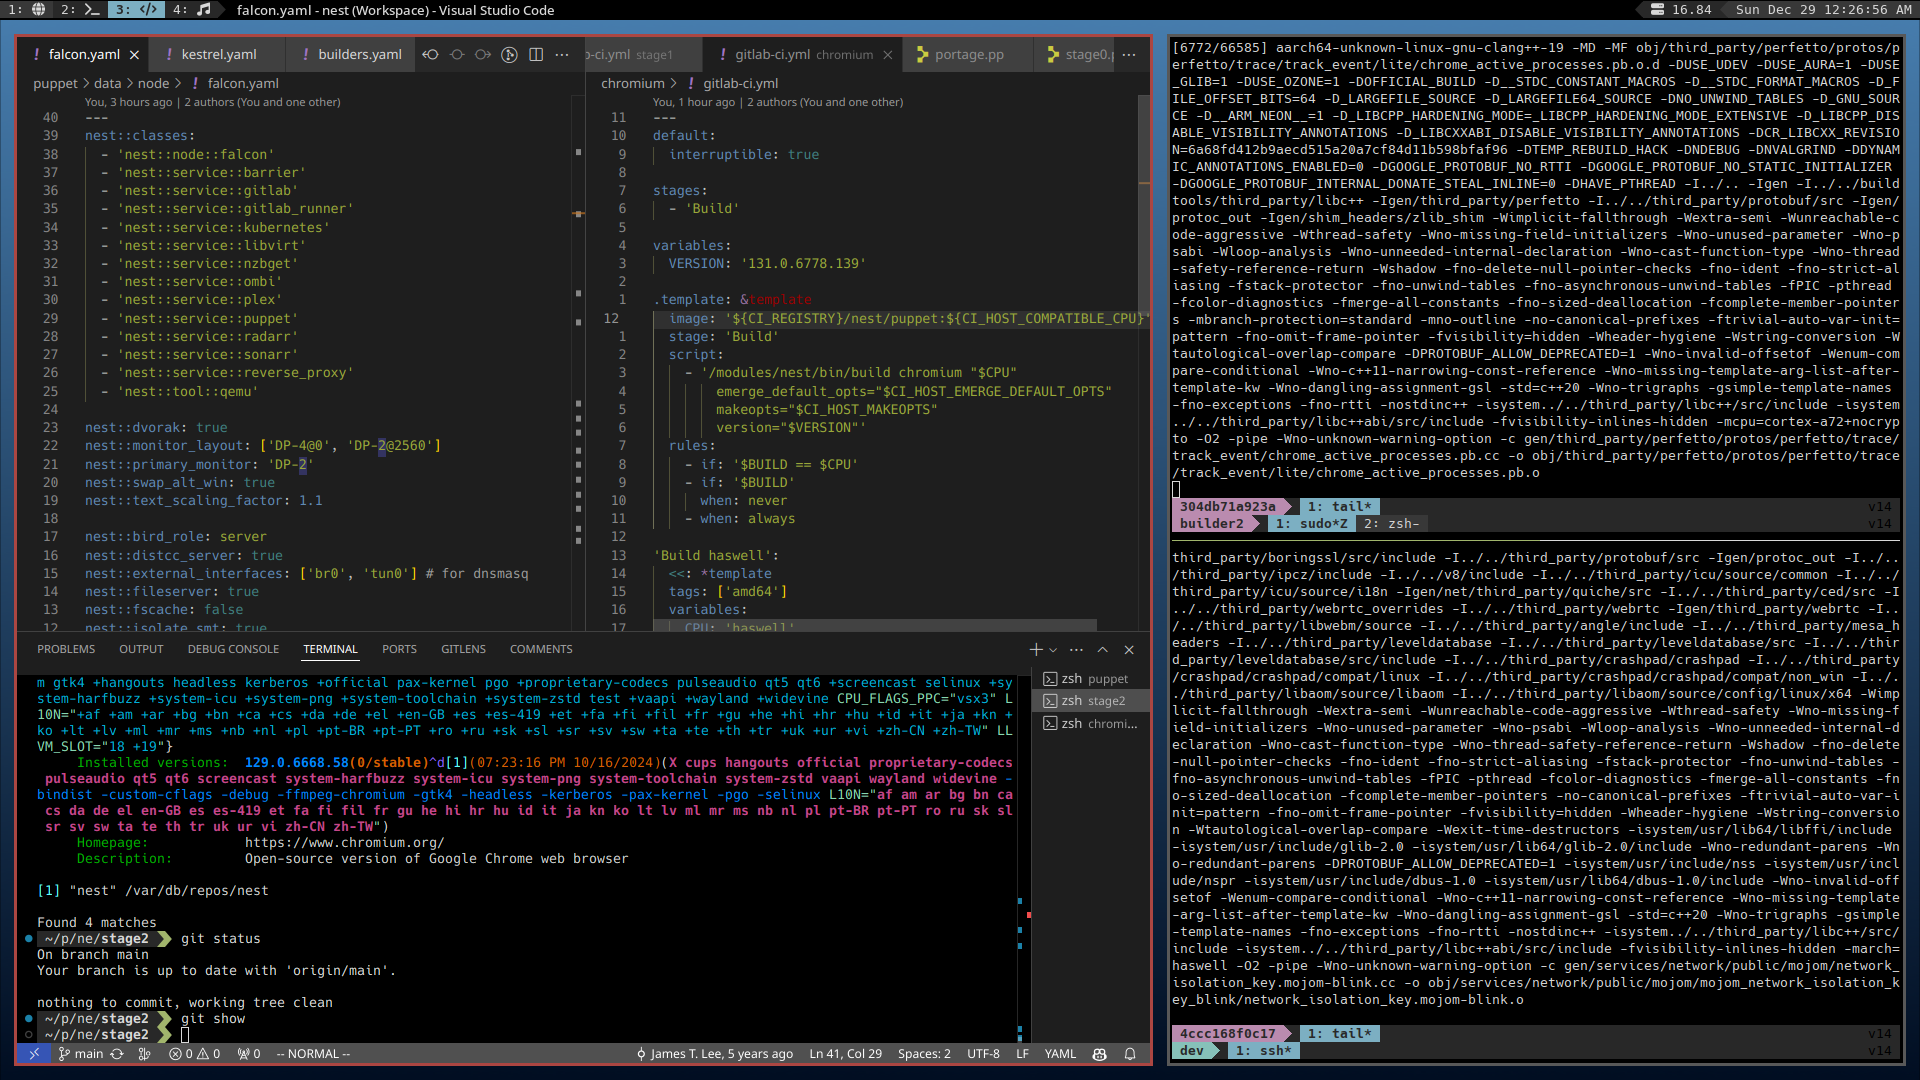The width and height of the screenshot is (1920, 1080).
Task: Switch to workspace 2 terminal icon
Action: point(81,10)
